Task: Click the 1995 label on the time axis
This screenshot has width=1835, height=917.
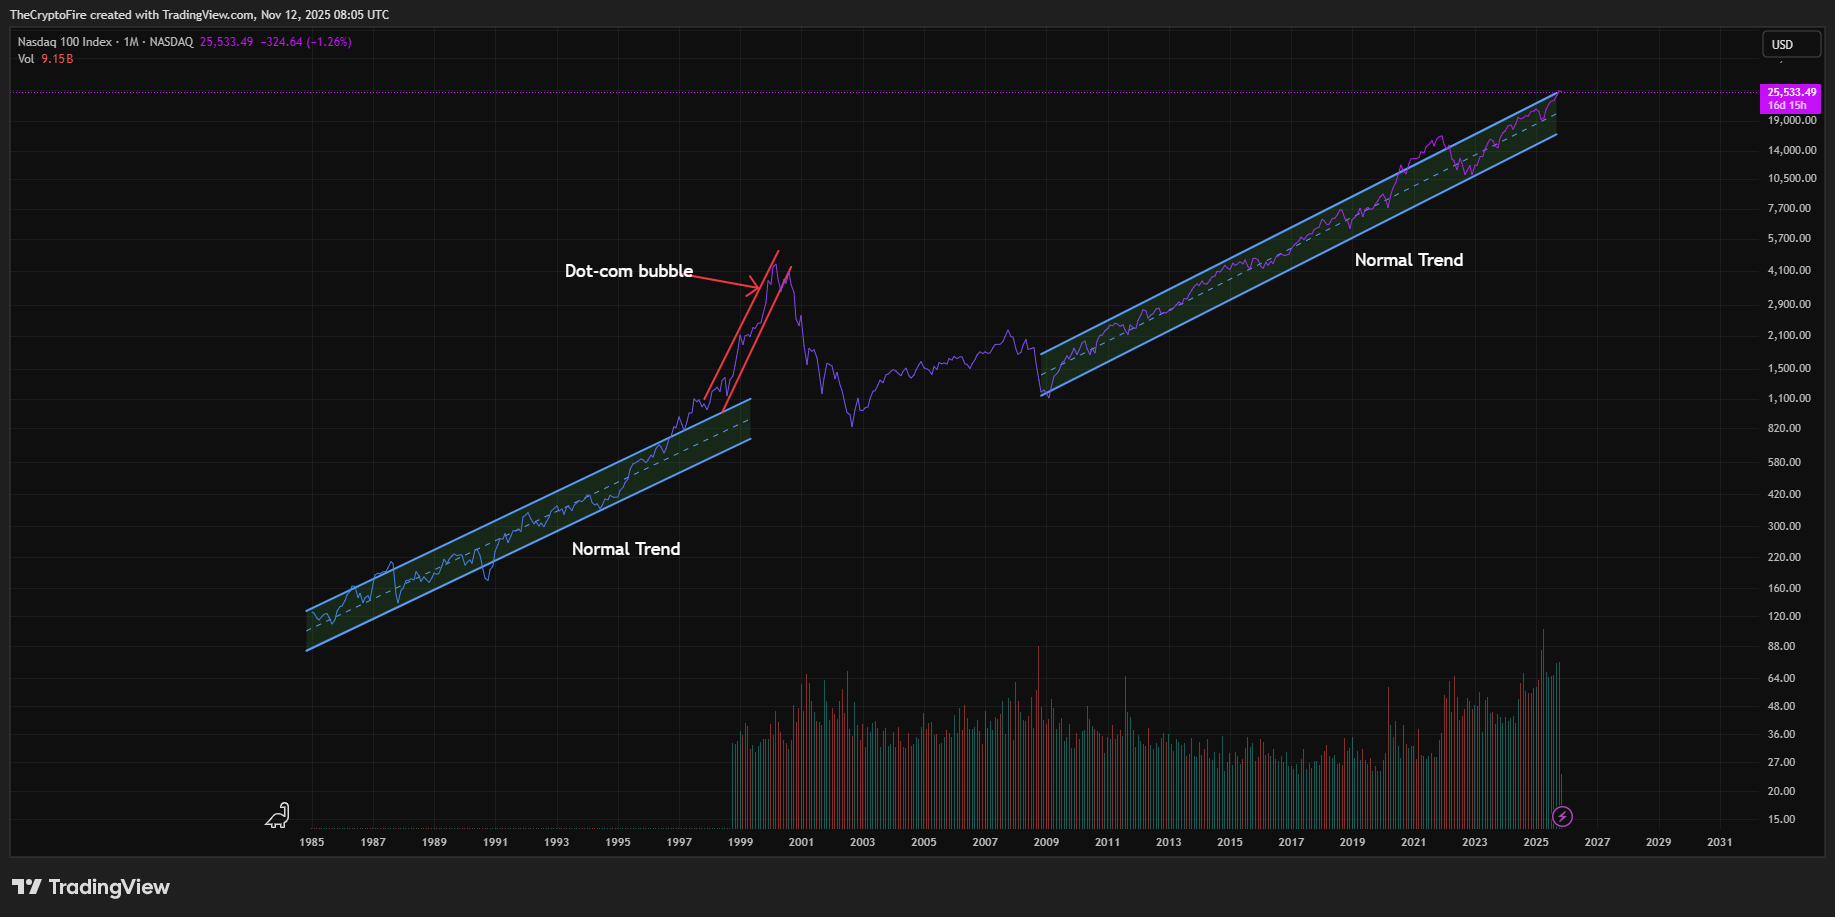Action: (x=618, y=842)
